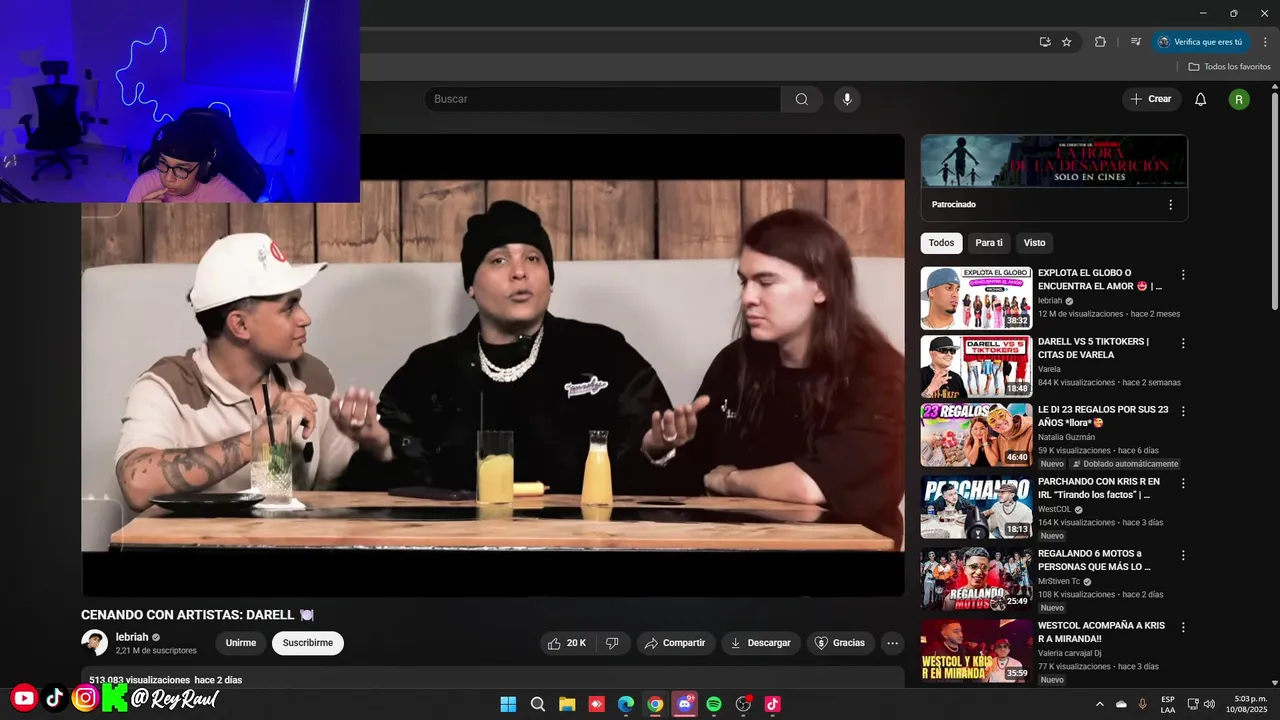Image resolution: width=1280 pixels, height=720 pixels.
Task: Click the Compartir share button
Action: pos(676,643)
